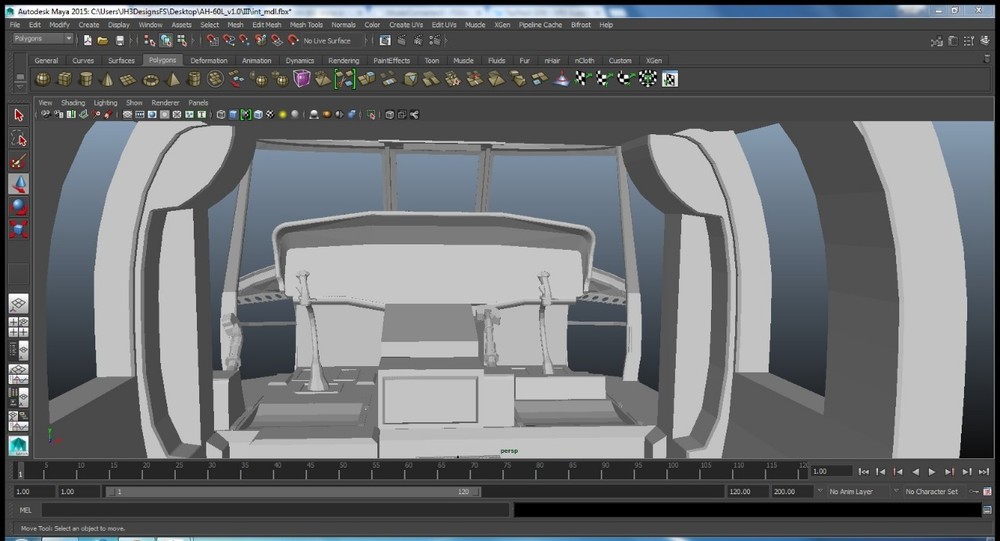Image resolution: width=1000 pixels, height=541 pixels.
Task: Select the Polygon Sphere shelf icon
Action: point(43,79)
